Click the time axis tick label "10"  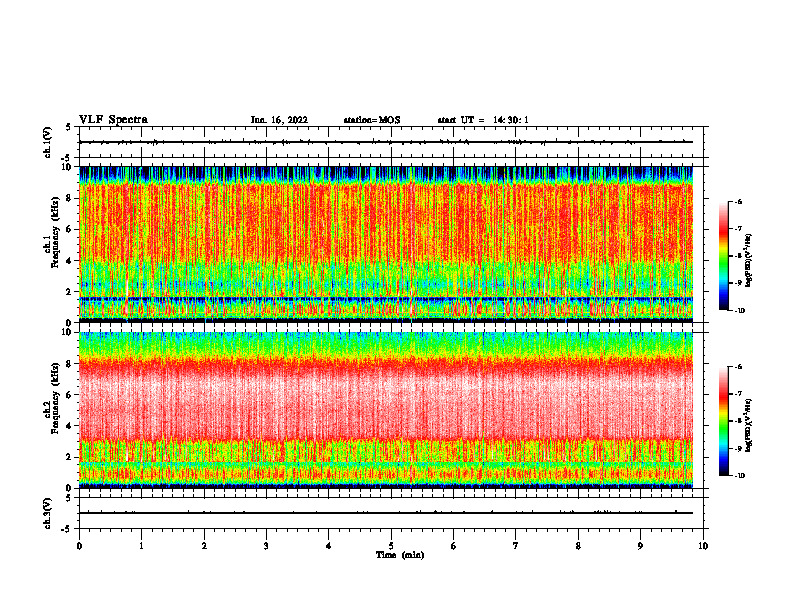pyautogui.click(x=703, y=546)
